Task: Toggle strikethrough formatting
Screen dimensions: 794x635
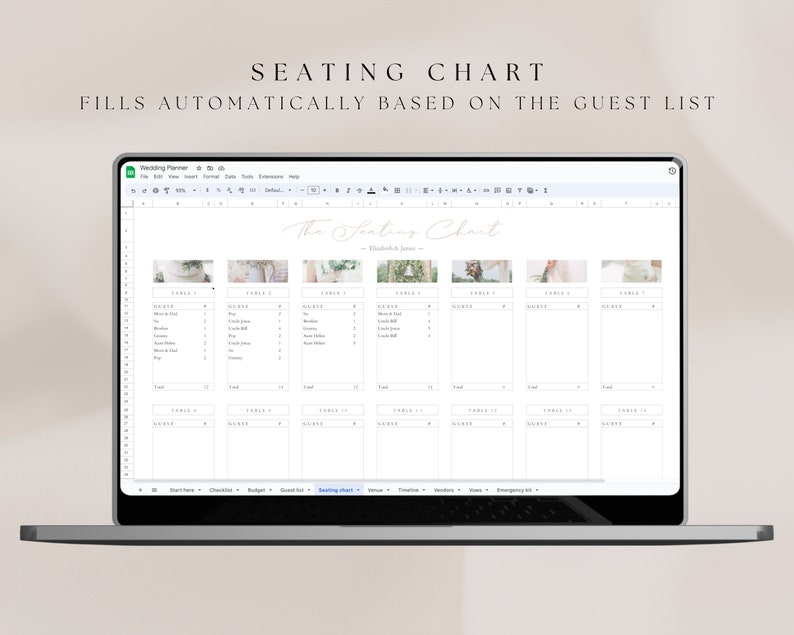Action: click(x=360, y=191)
